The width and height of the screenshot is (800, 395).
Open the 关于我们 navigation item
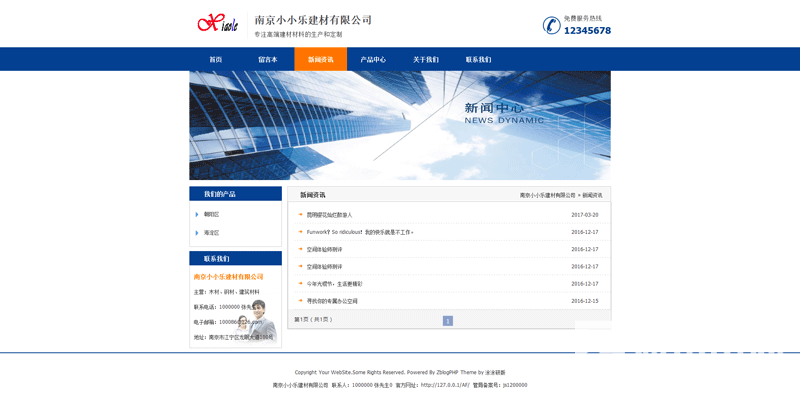426,59
